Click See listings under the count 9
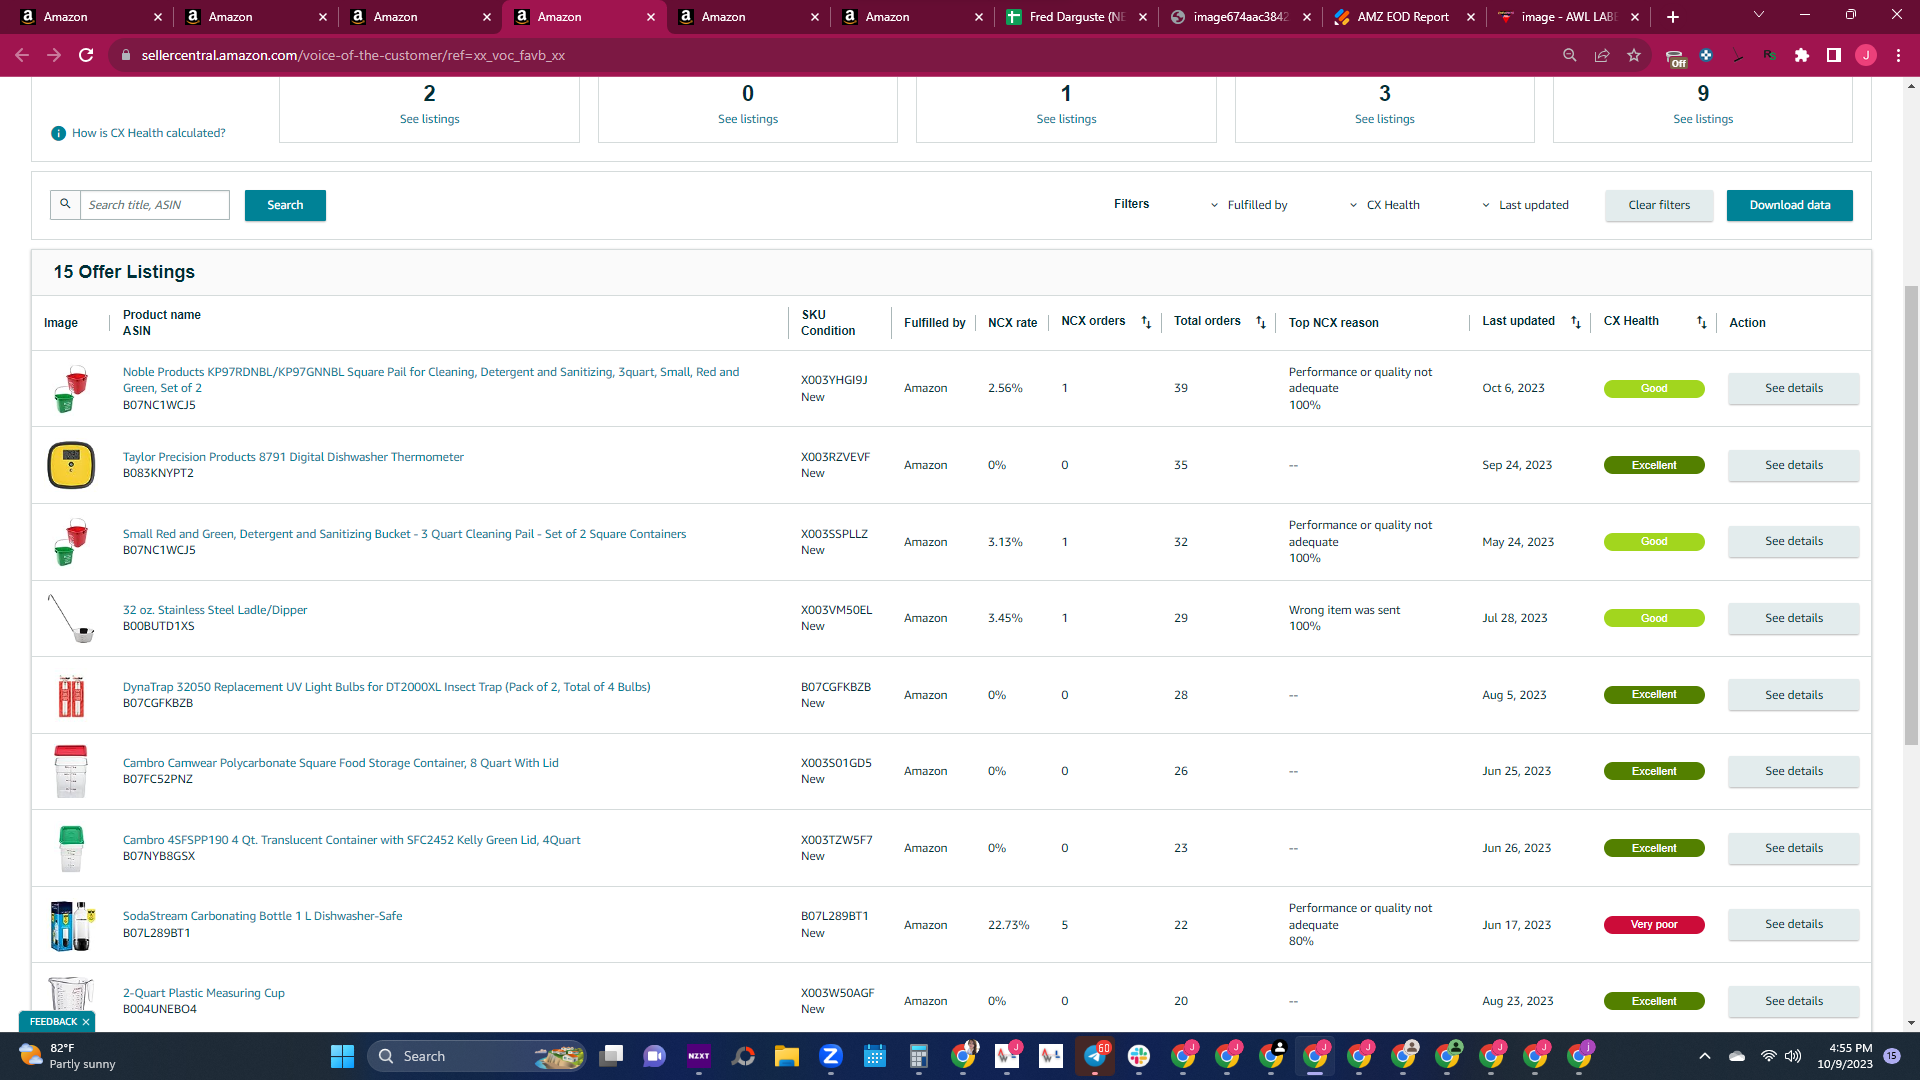1920x1080 pixels. point(1703,119)
